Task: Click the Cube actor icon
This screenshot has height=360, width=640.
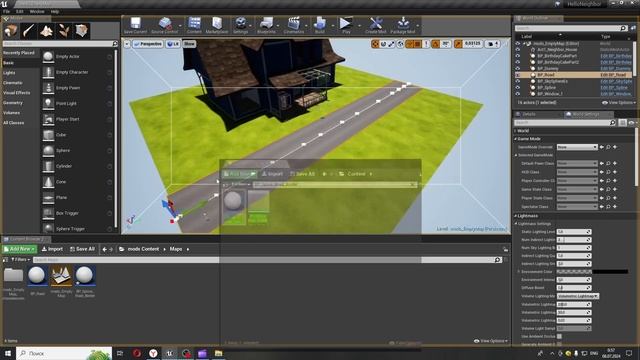Action: (48, 135)
